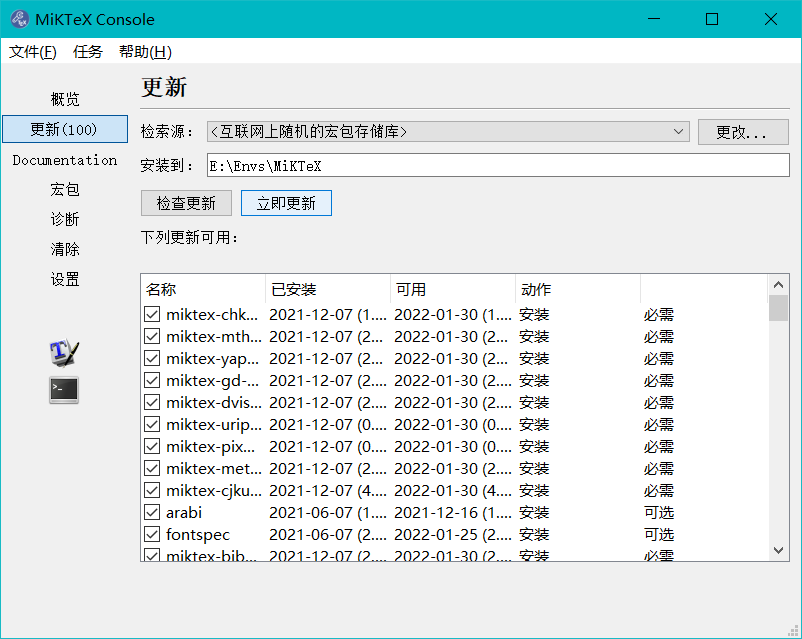Select the 清除 section

(64, 249)
